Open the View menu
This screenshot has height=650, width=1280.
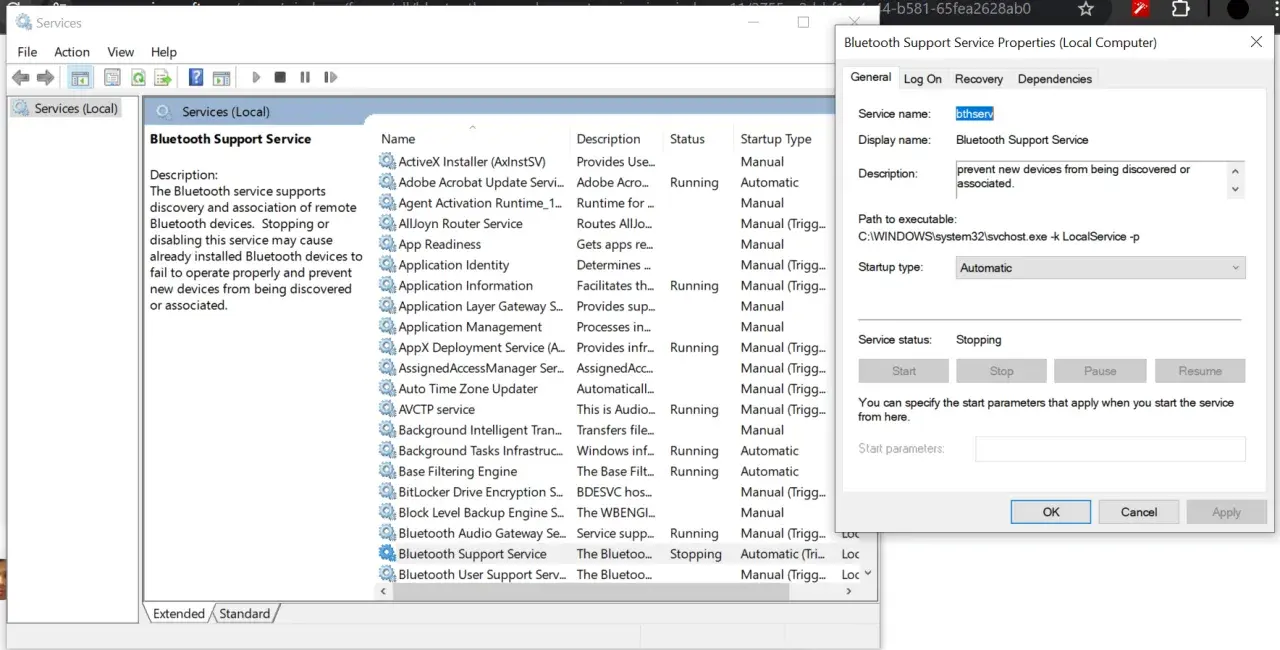(x=120, y=52)
